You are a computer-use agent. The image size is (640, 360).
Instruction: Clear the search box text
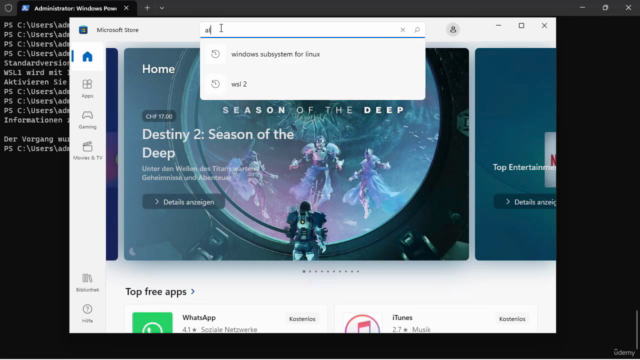click(402, 30)
